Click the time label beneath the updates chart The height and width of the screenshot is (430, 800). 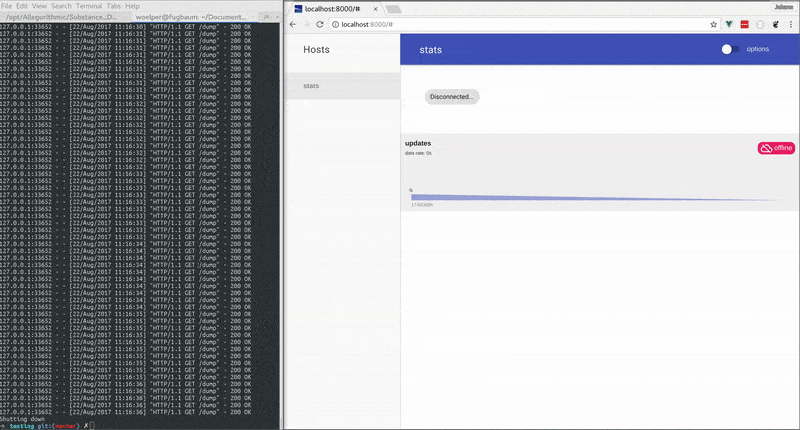click(x=422, y=205)
